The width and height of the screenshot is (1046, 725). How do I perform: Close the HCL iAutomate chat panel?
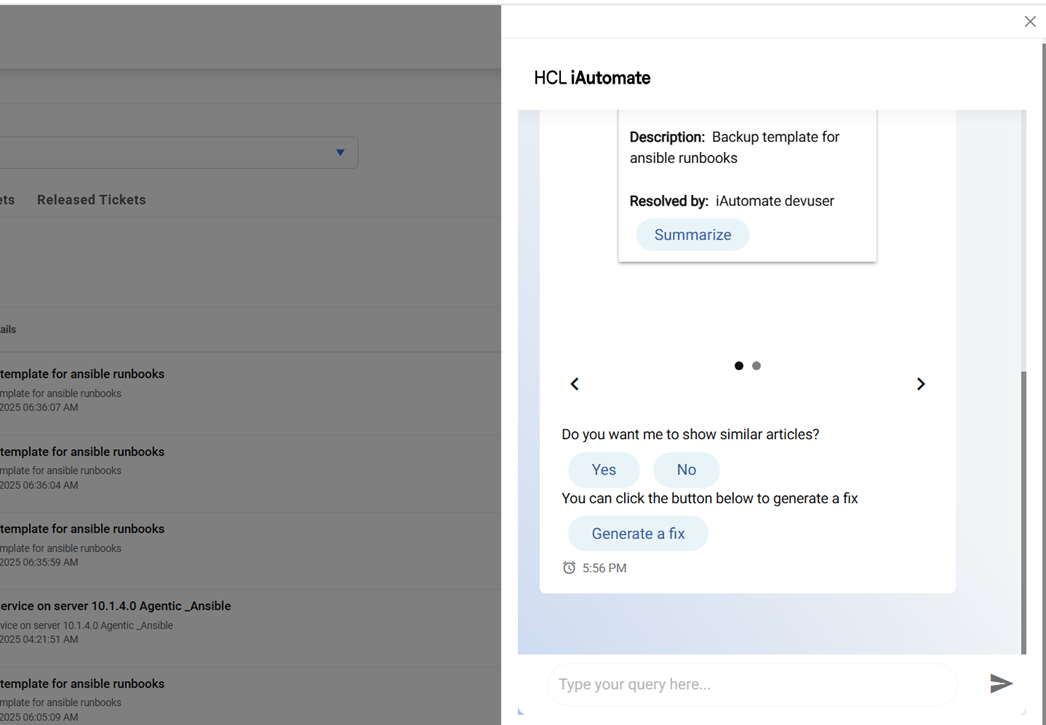click(x=1030, y=21)
